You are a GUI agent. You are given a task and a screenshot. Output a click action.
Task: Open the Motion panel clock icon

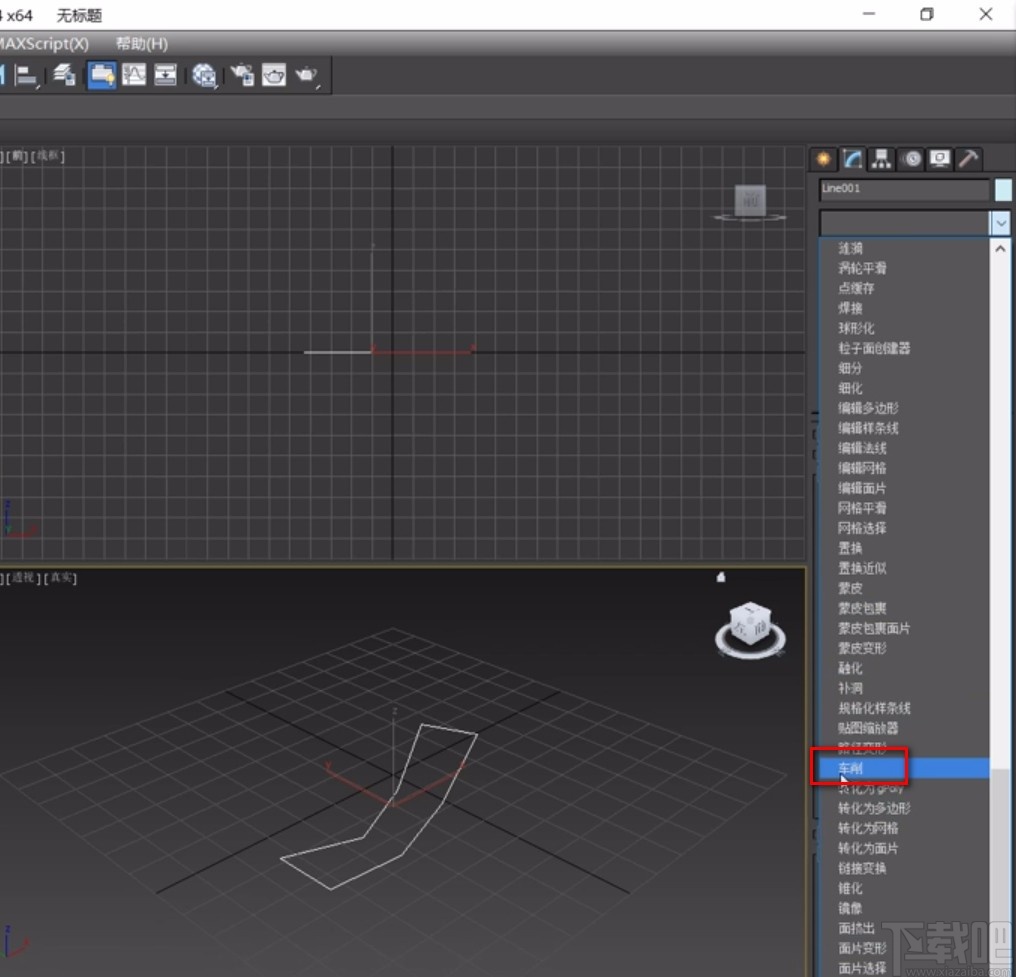(911, 159)
